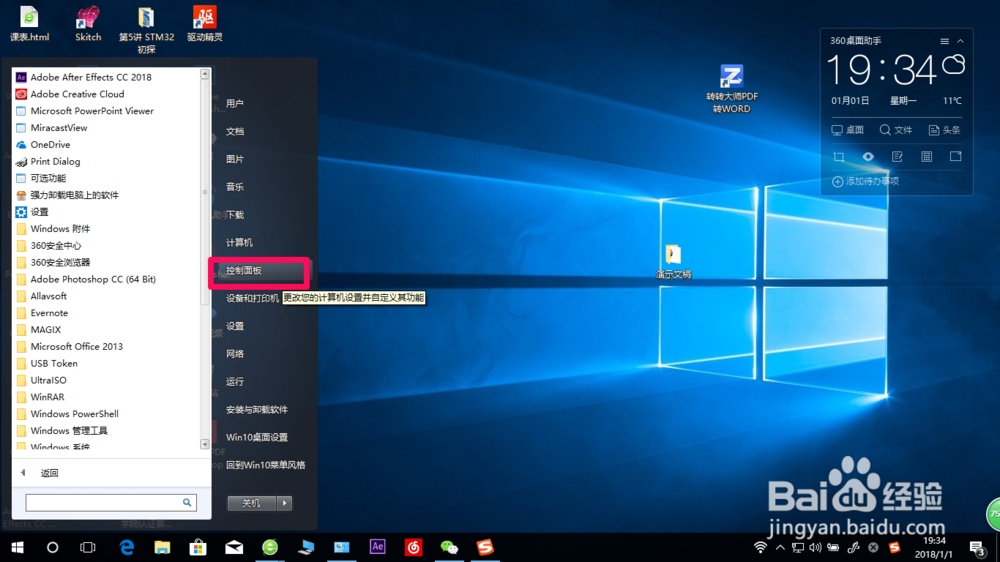This screenshot has width=1000, height=562.
Task: Switch to 桌面 in 360 widget
Action: [848, 130]
